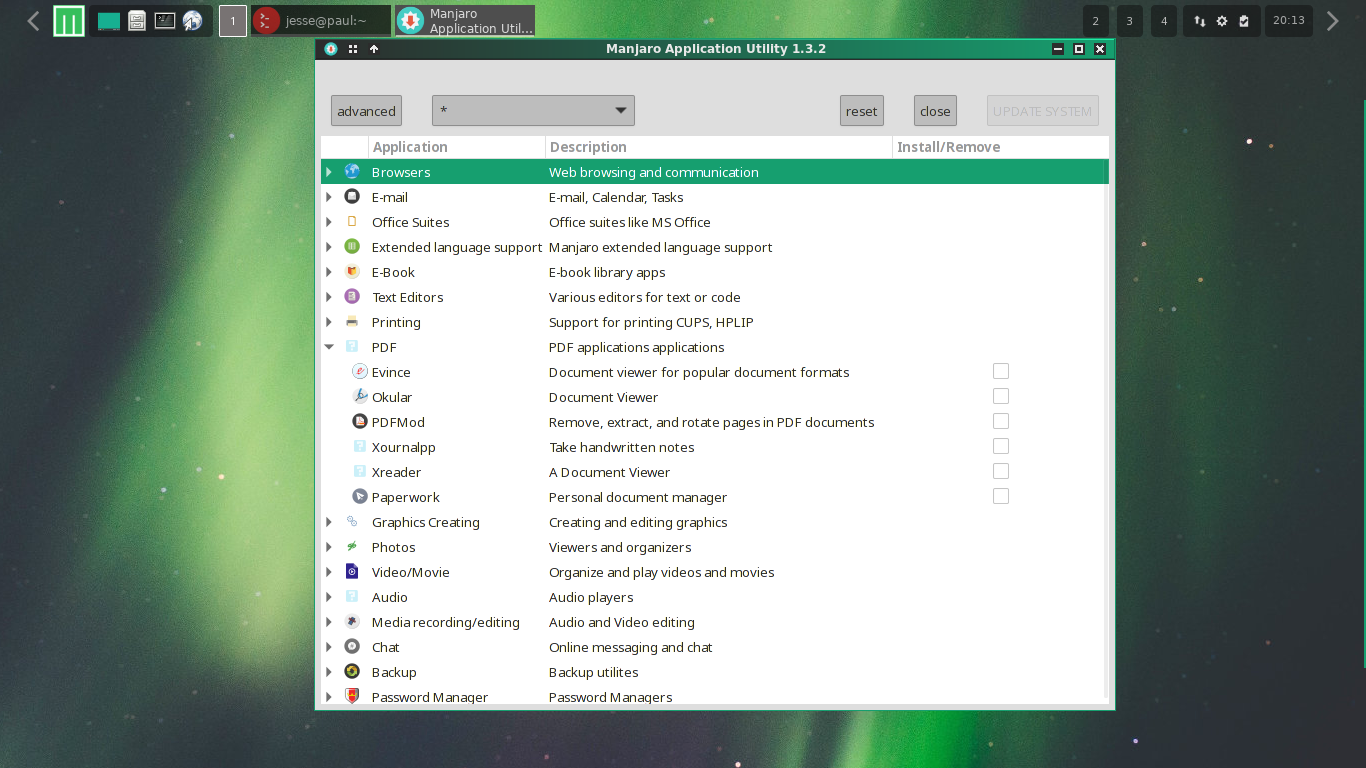Screen dimensions: 1366x768
Task: Click the Printing printer icon
Action: 352,322
